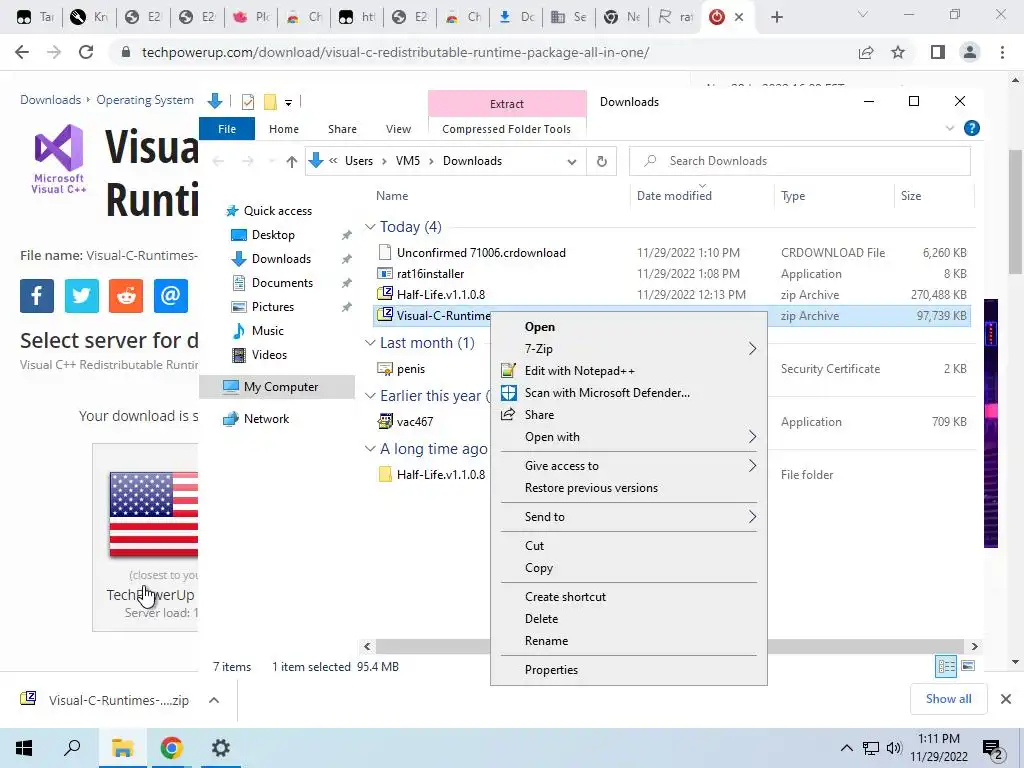Open Explorer help question mark icon
This screenshot has width=1024, height=768.
971,129
